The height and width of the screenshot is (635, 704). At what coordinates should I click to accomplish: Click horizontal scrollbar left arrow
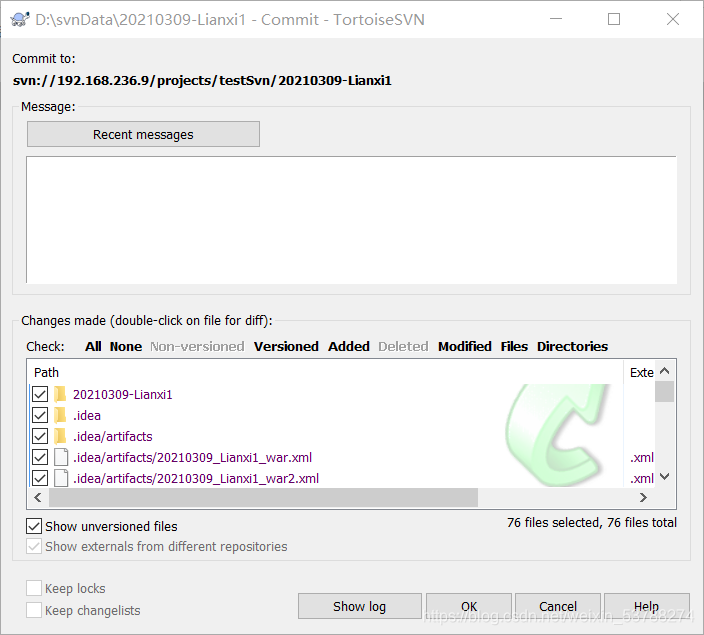(x=38, y=497)
